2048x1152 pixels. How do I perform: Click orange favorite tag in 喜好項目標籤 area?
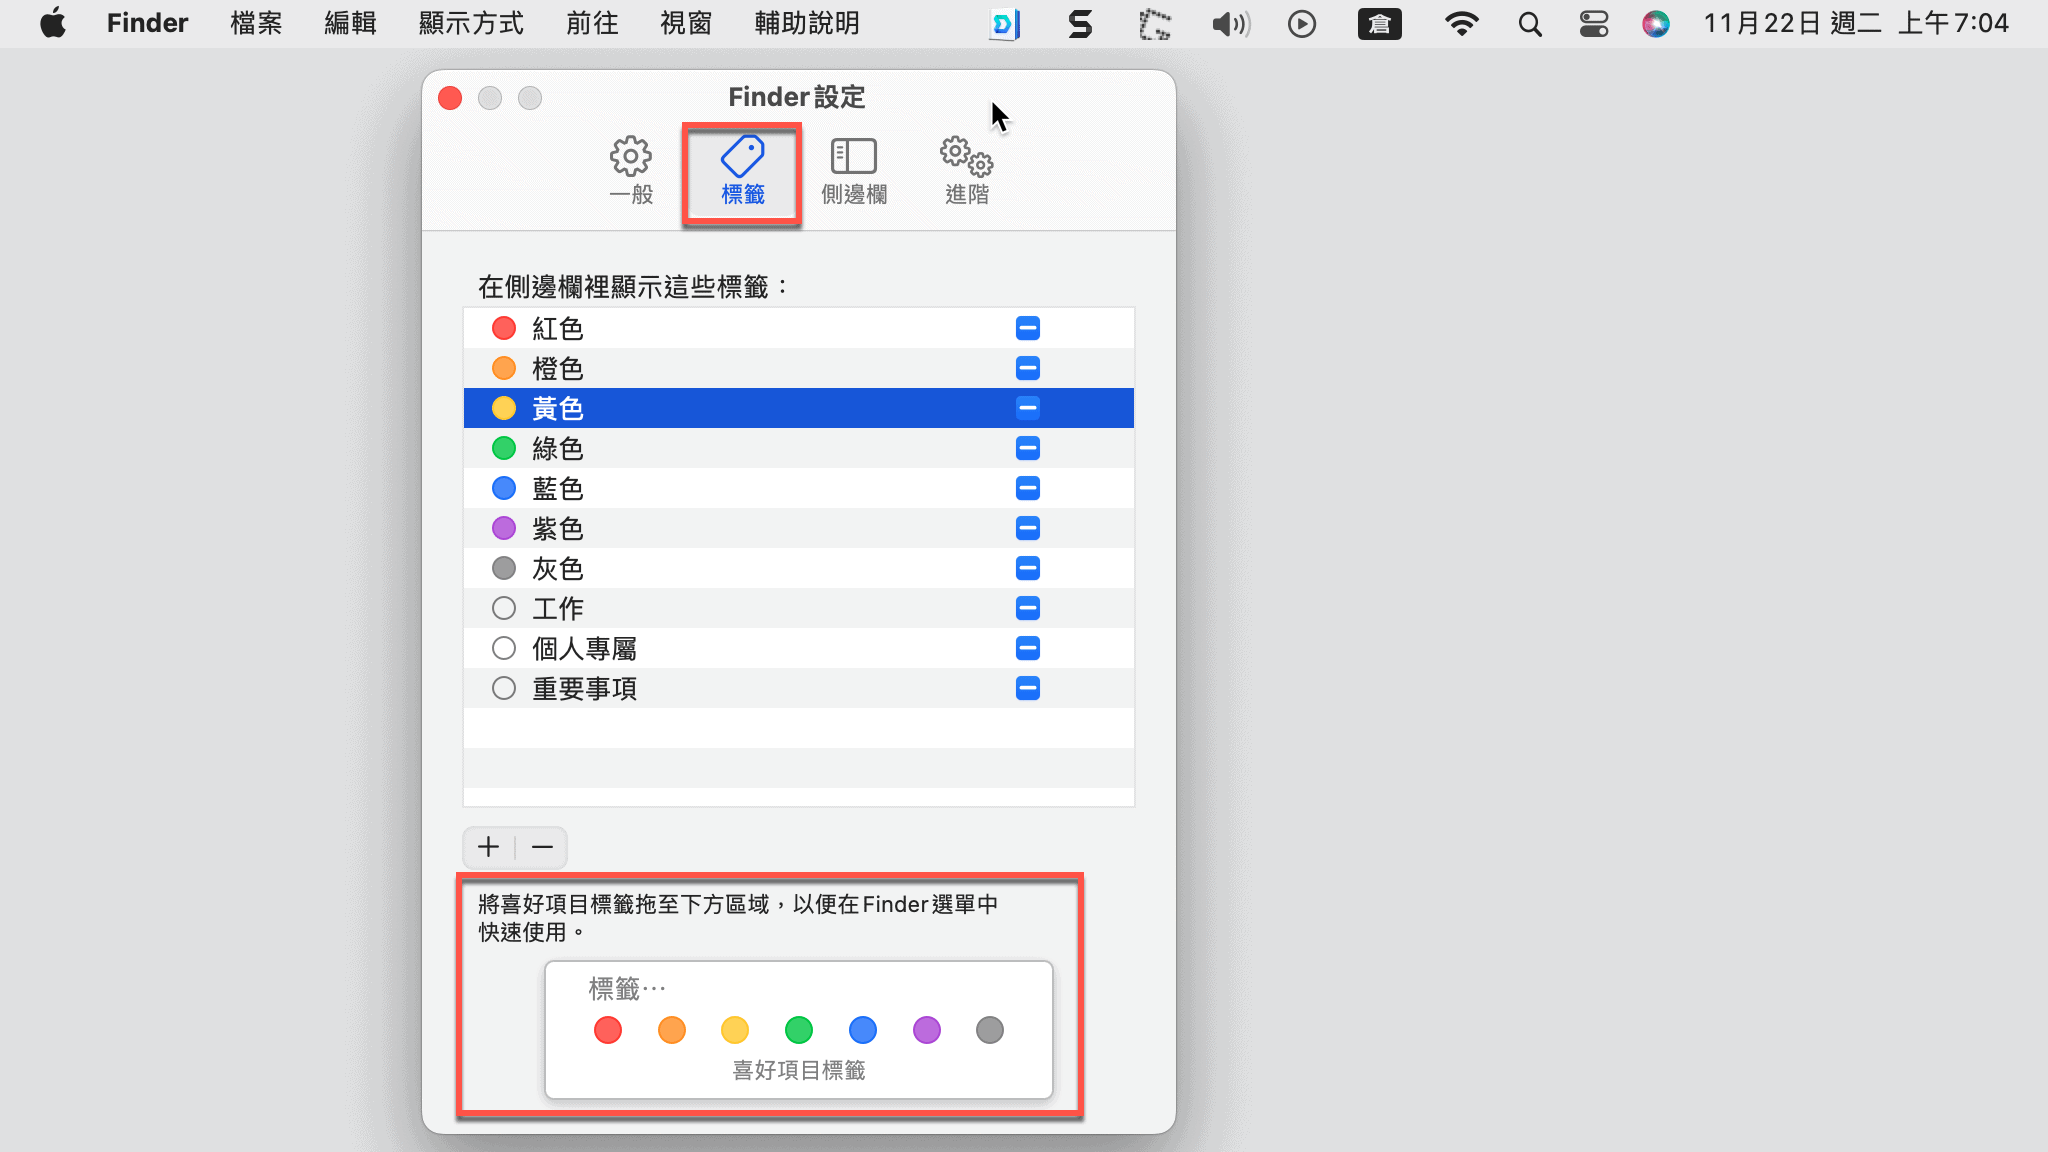[x=672, y=1030]
